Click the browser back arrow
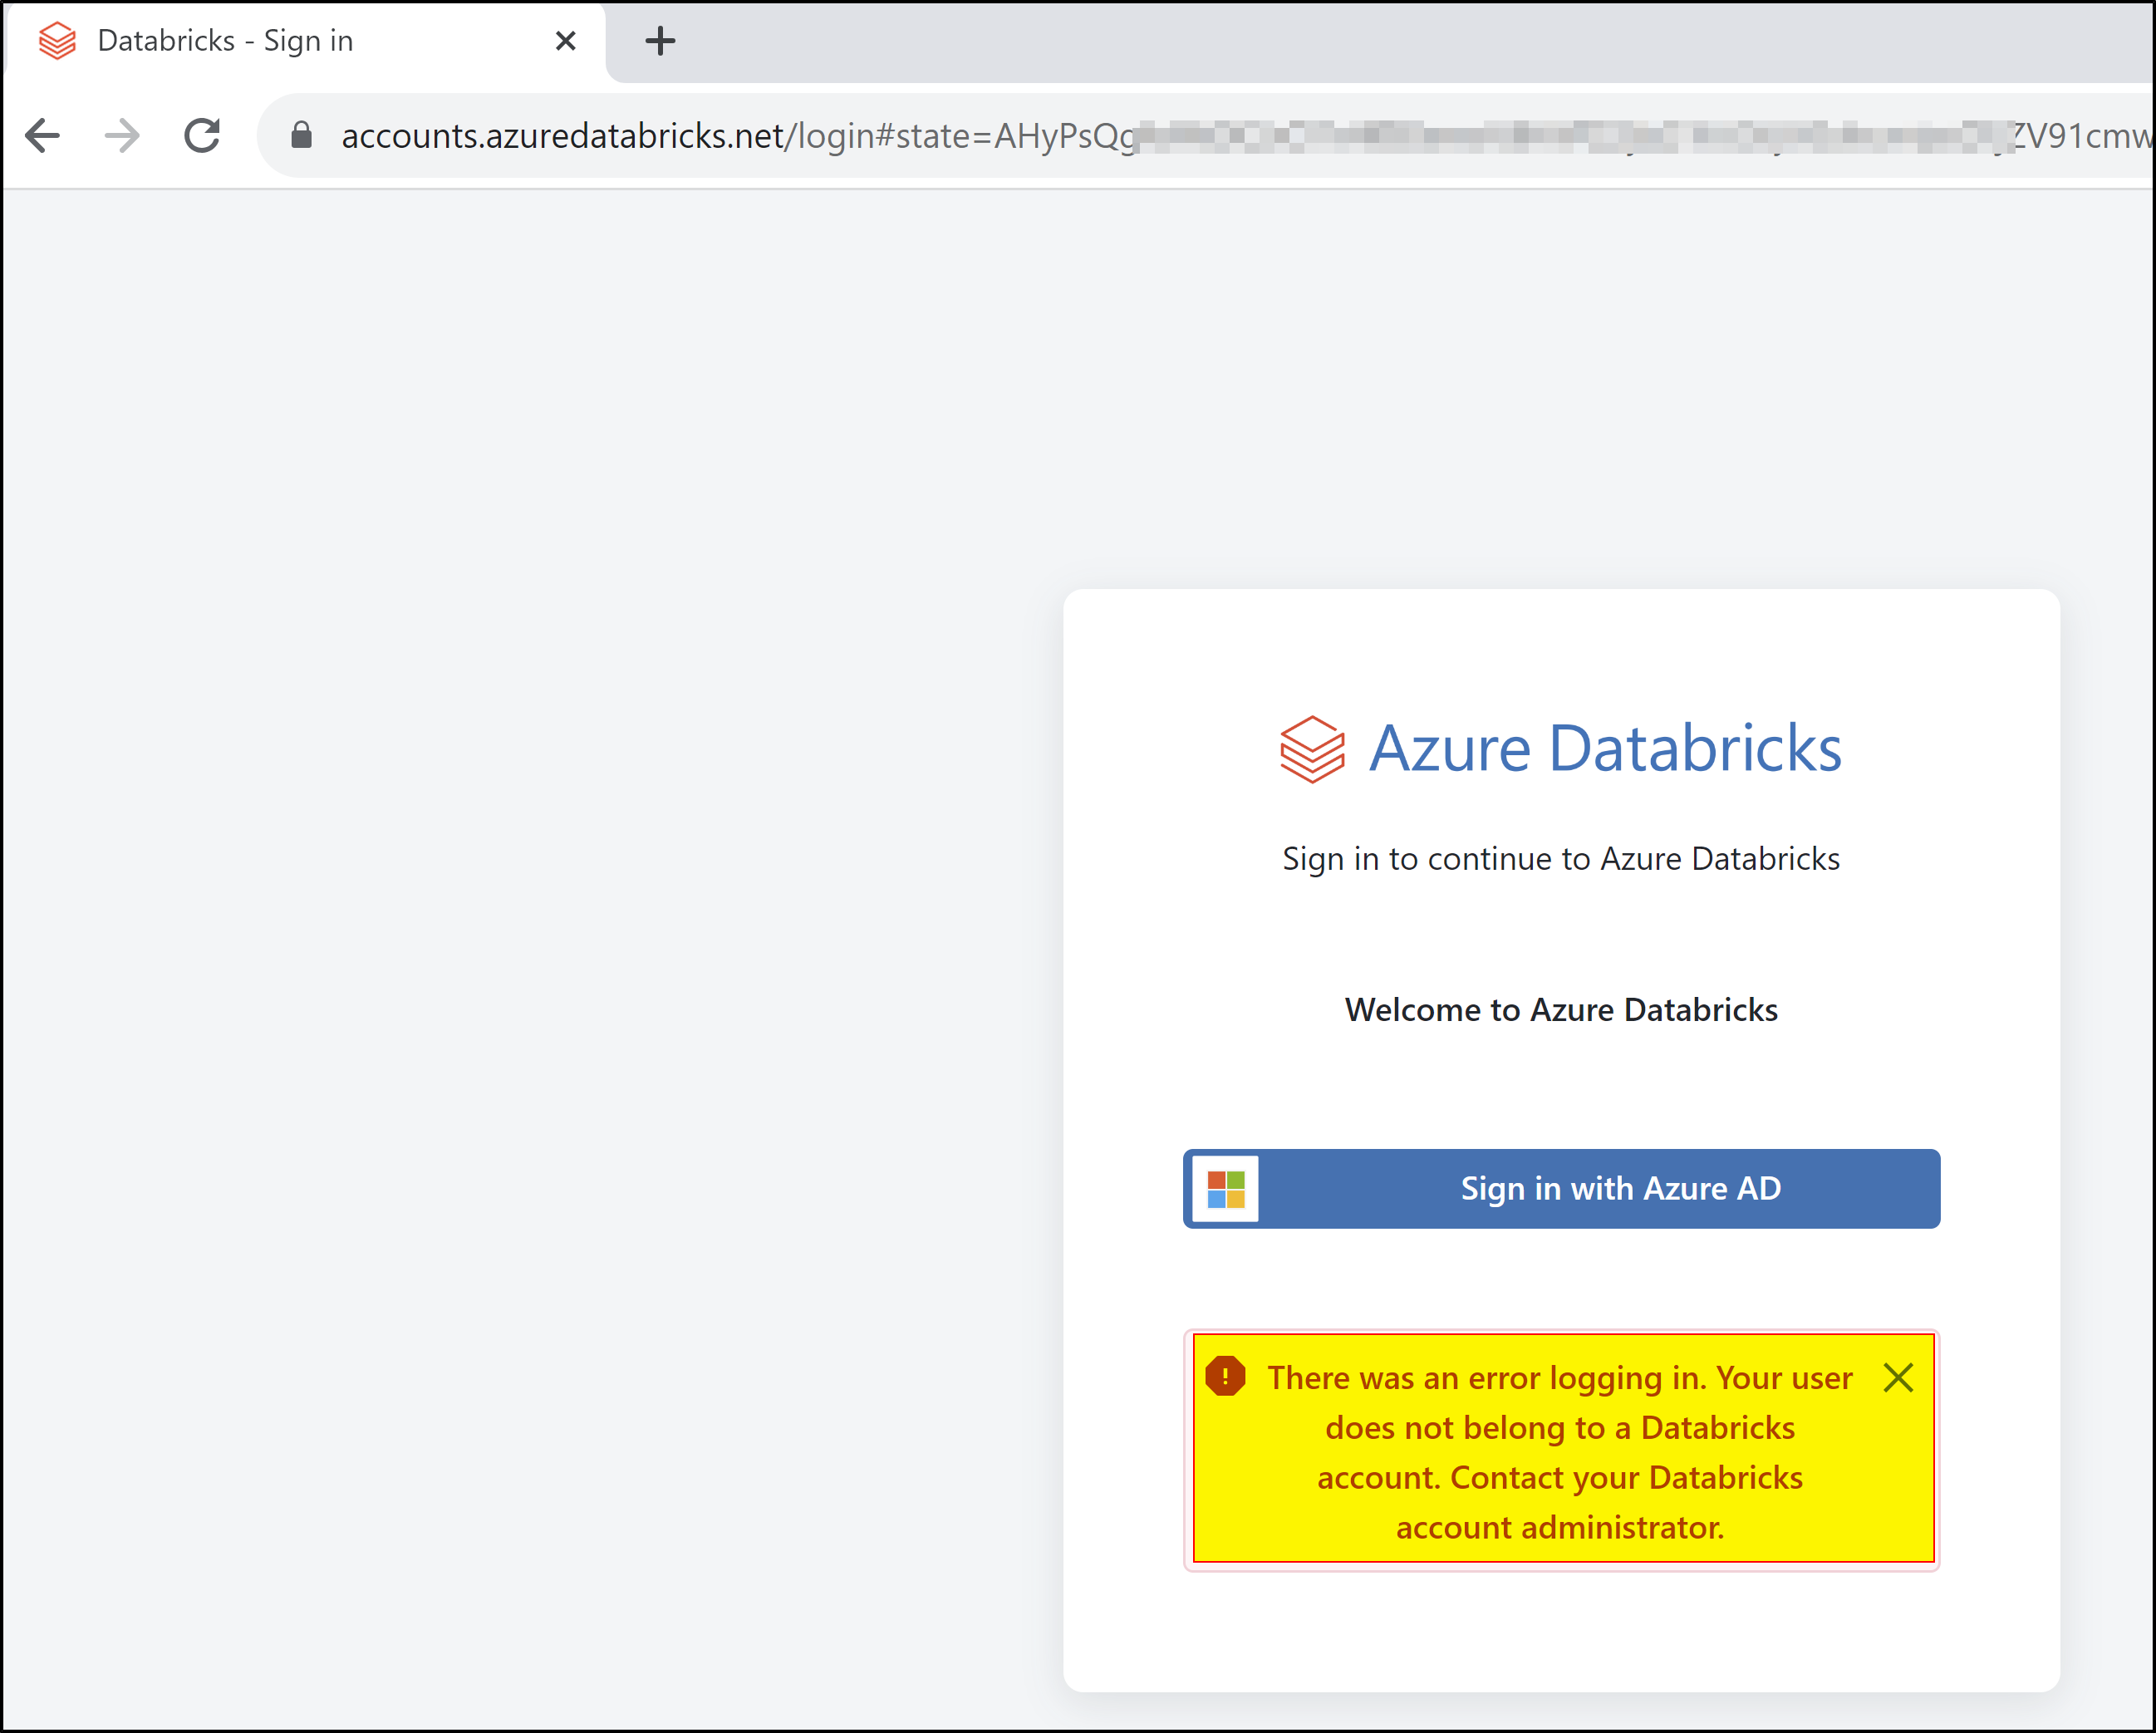Screen dimensions: 2156x1733 (42, 135)
